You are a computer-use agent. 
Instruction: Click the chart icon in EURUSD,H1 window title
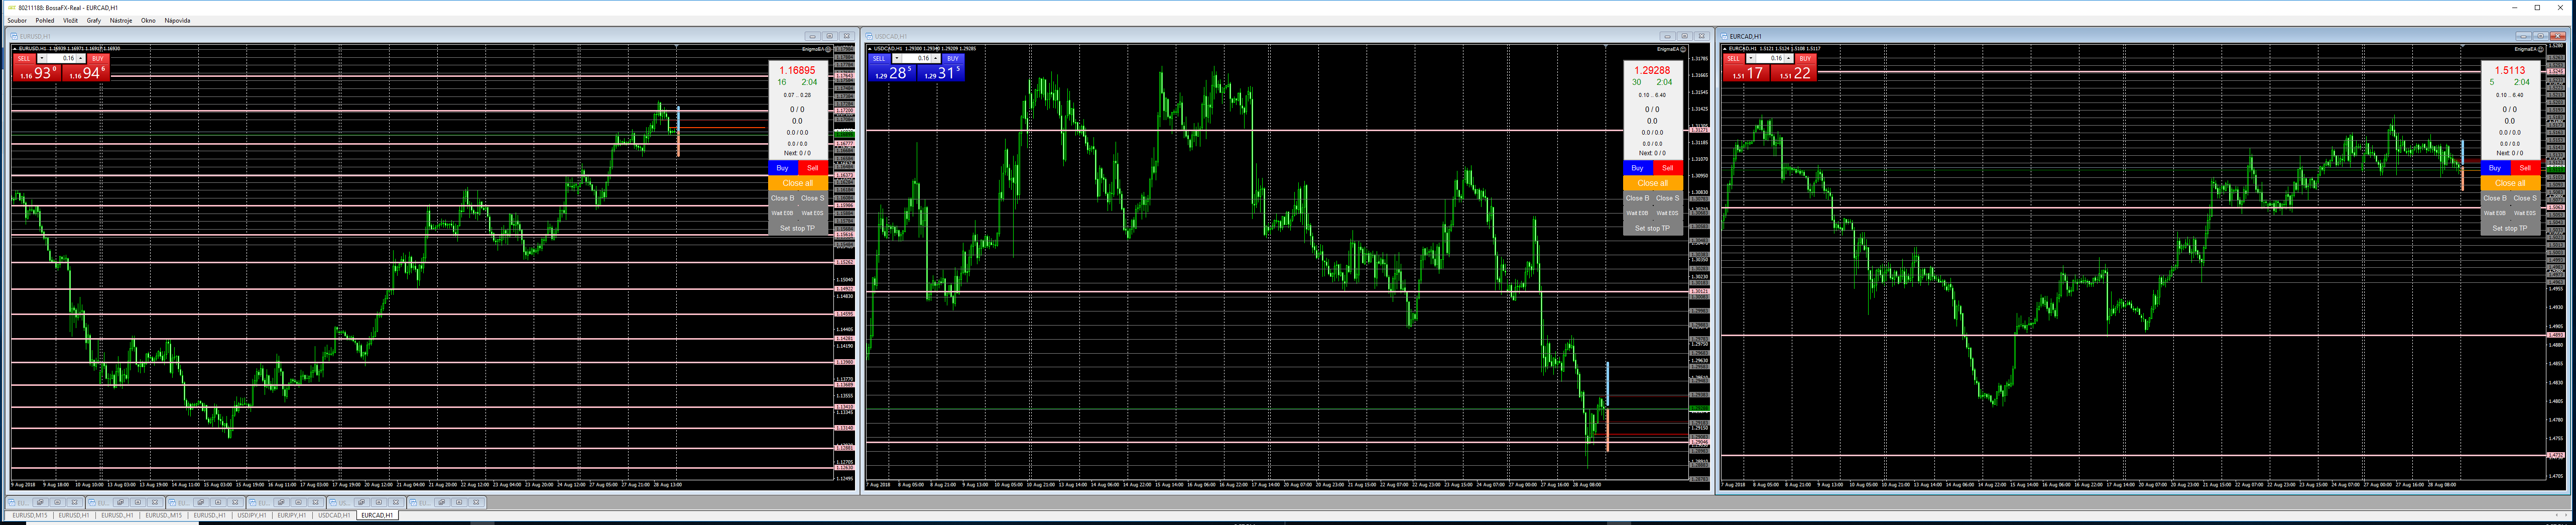[15, 36]
